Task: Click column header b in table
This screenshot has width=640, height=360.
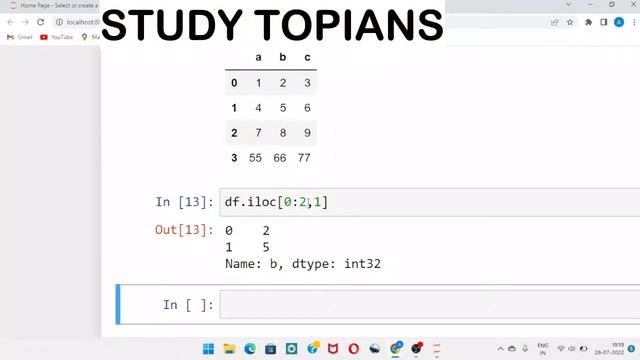Action: click(282, 58)
